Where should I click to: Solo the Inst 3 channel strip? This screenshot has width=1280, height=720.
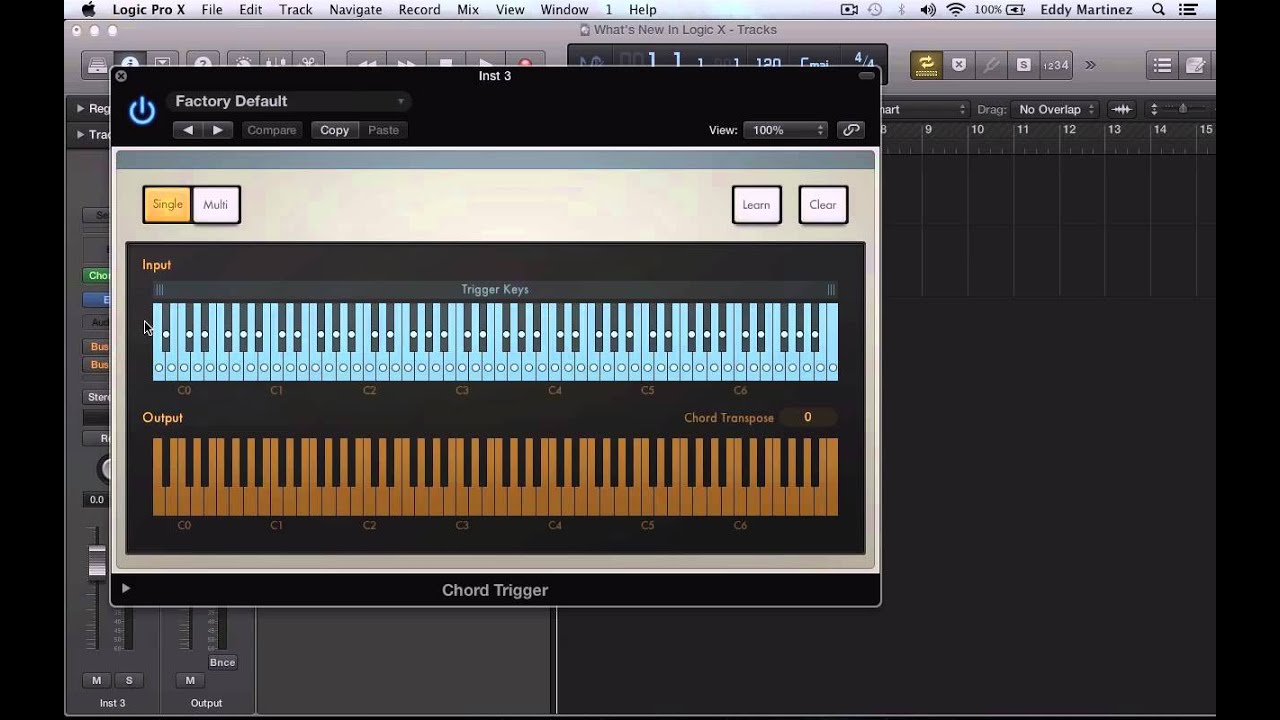129,680
